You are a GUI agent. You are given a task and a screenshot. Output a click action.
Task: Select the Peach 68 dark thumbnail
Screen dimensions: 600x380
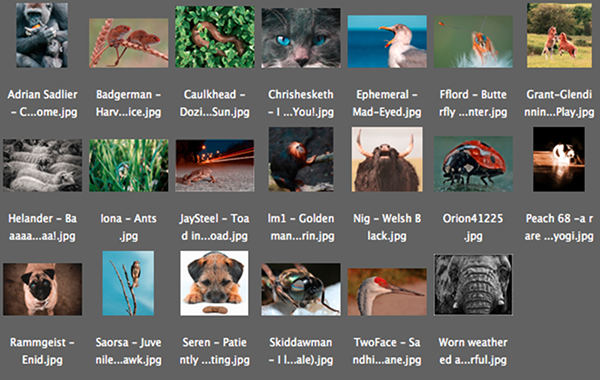point(559,159)
